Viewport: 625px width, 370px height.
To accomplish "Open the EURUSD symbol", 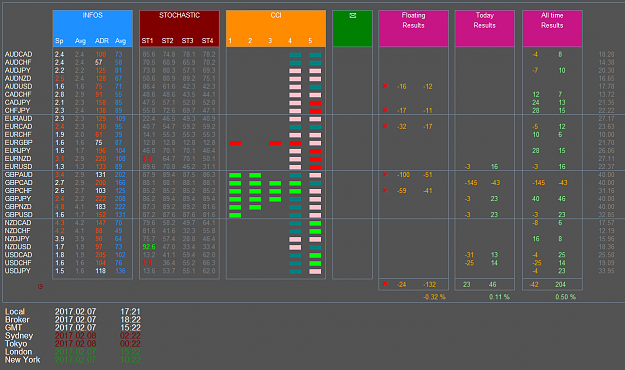I will [18, 166].
